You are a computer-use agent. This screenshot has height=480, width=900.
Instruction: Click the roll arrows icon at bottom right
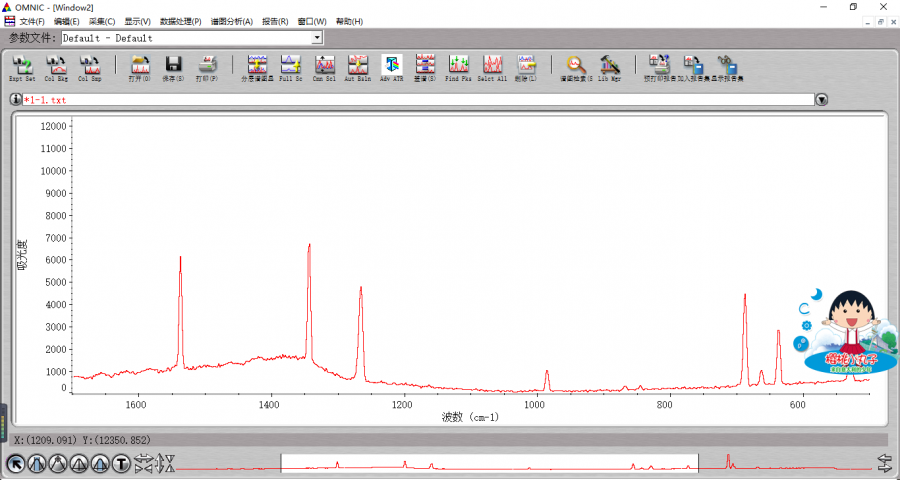coord(886,463)
